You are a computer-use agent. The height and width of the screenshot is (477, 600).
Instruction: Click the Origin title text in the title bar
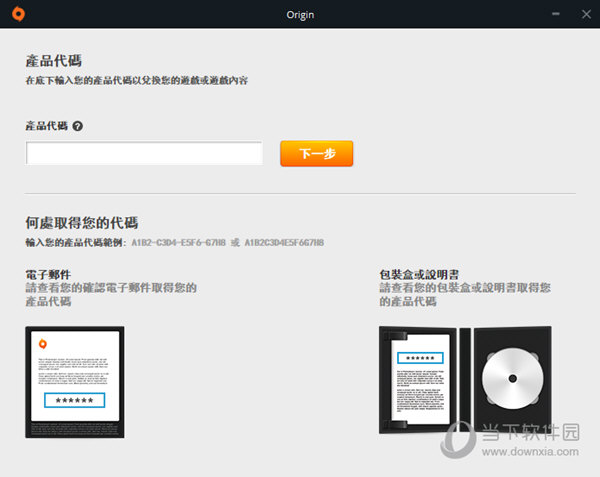(299, 13)
